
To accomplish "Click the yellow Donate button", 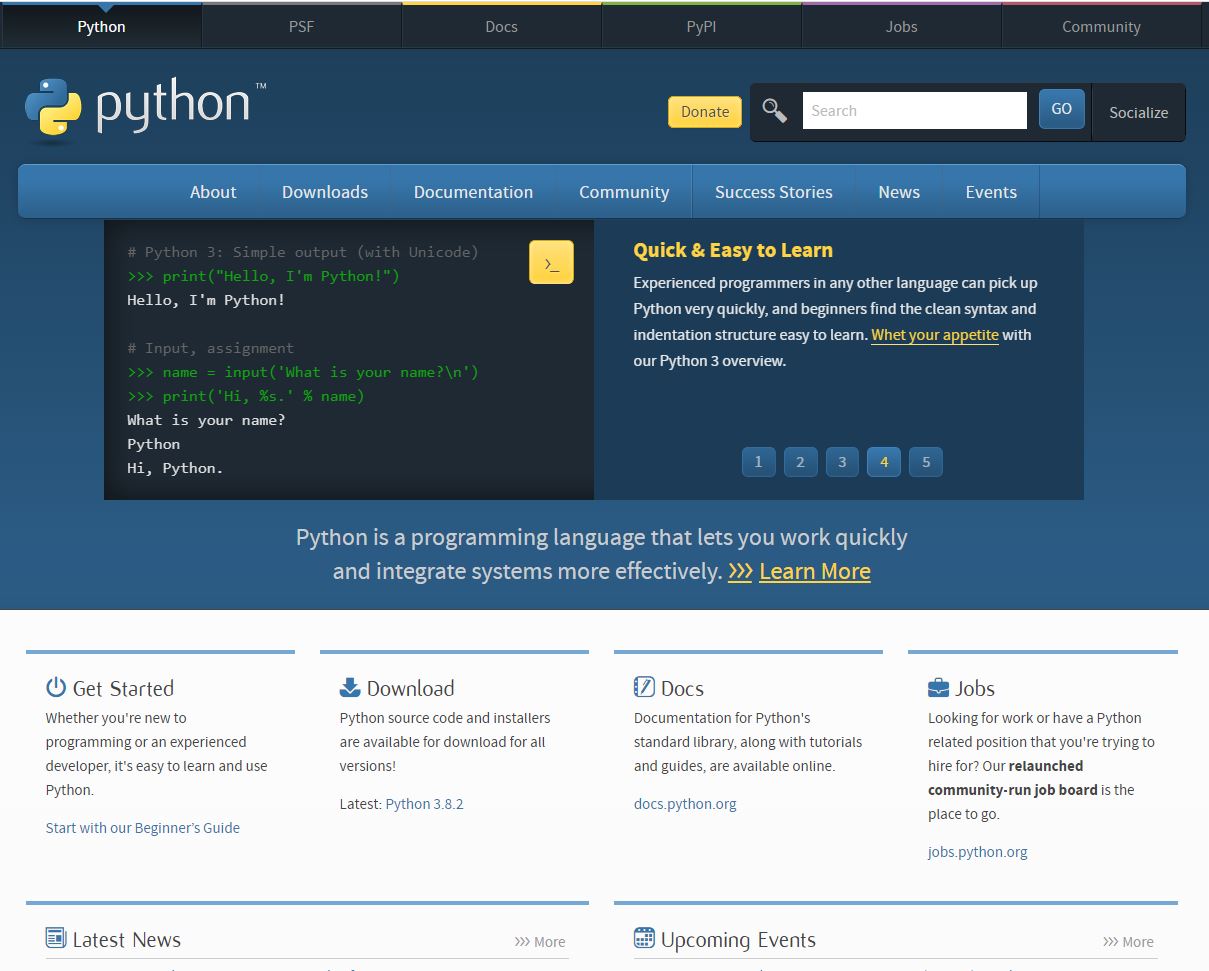I will click(x=705, y=111).
